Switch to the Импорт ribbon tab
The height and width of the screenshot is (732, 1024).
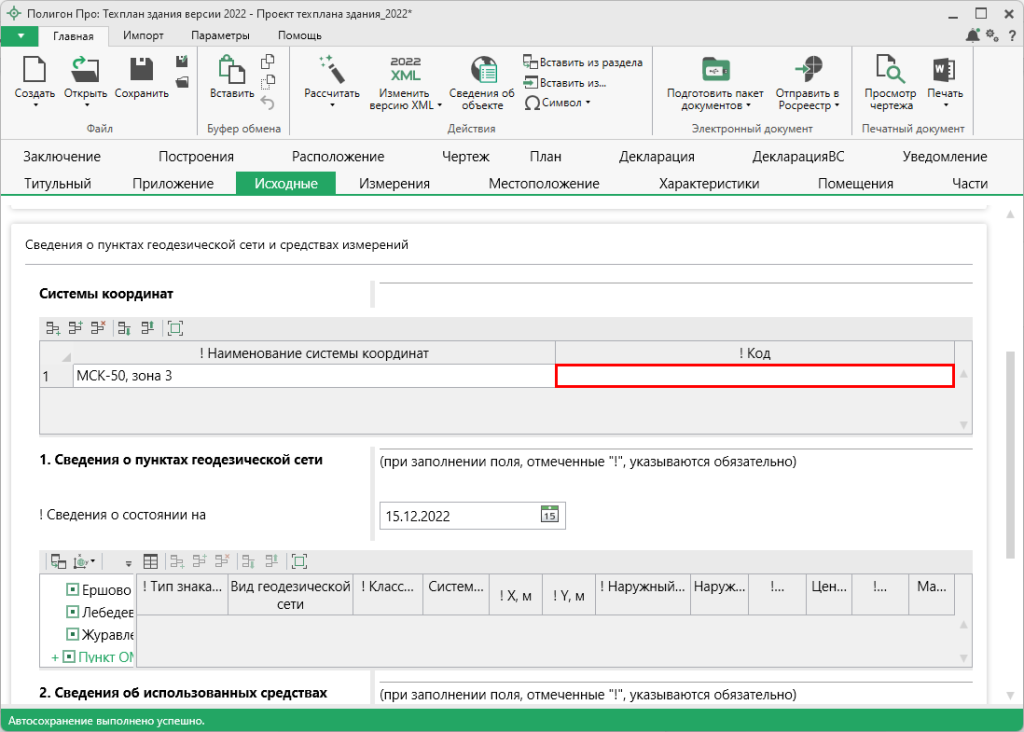143,35
